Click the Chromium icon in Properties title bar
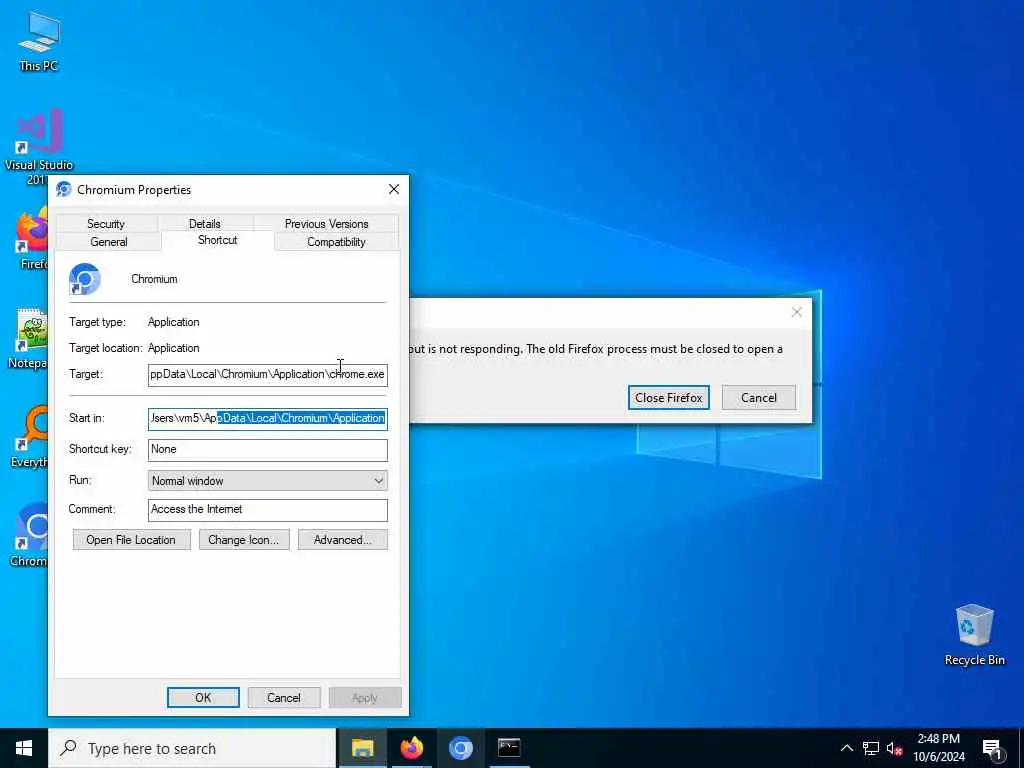 63,189
